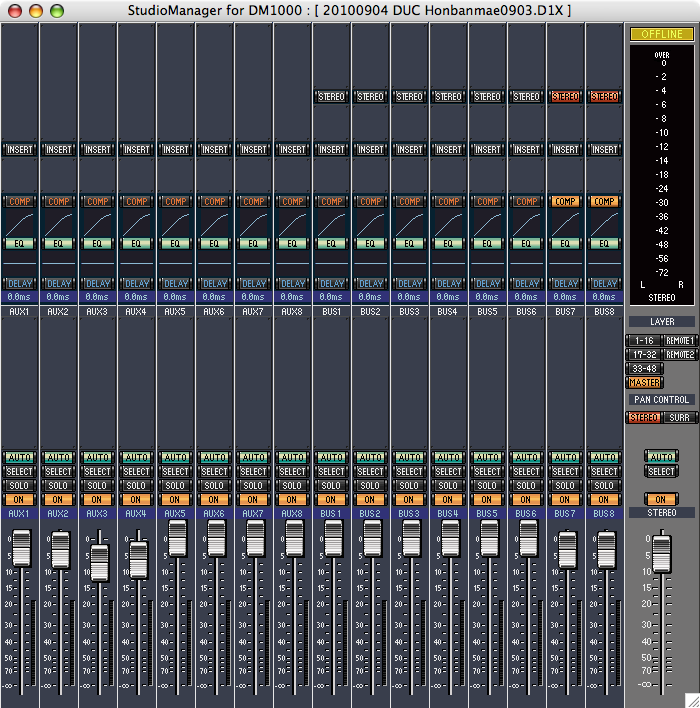
Task: Toggle DELAY on the AUX2 channel
Action: pyautogui.click(x=59, y=284)
